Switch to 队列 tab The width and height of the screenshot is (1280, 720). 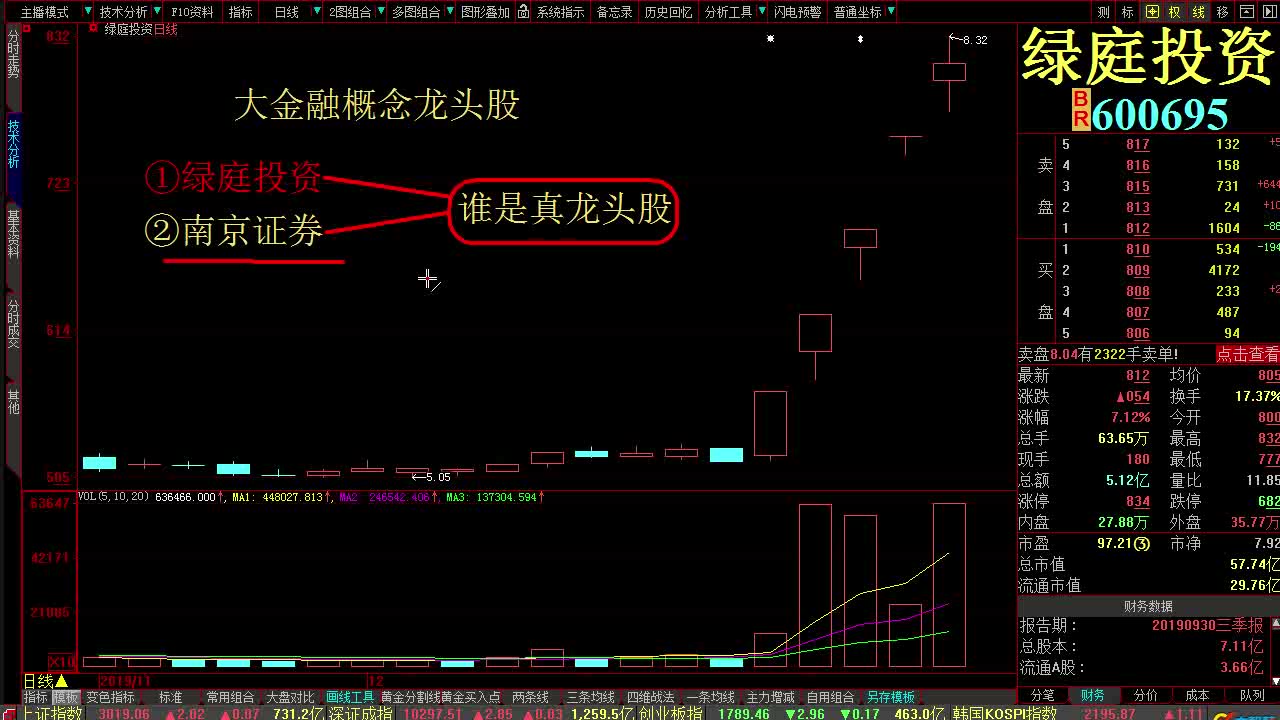[x=1252, y=695]
